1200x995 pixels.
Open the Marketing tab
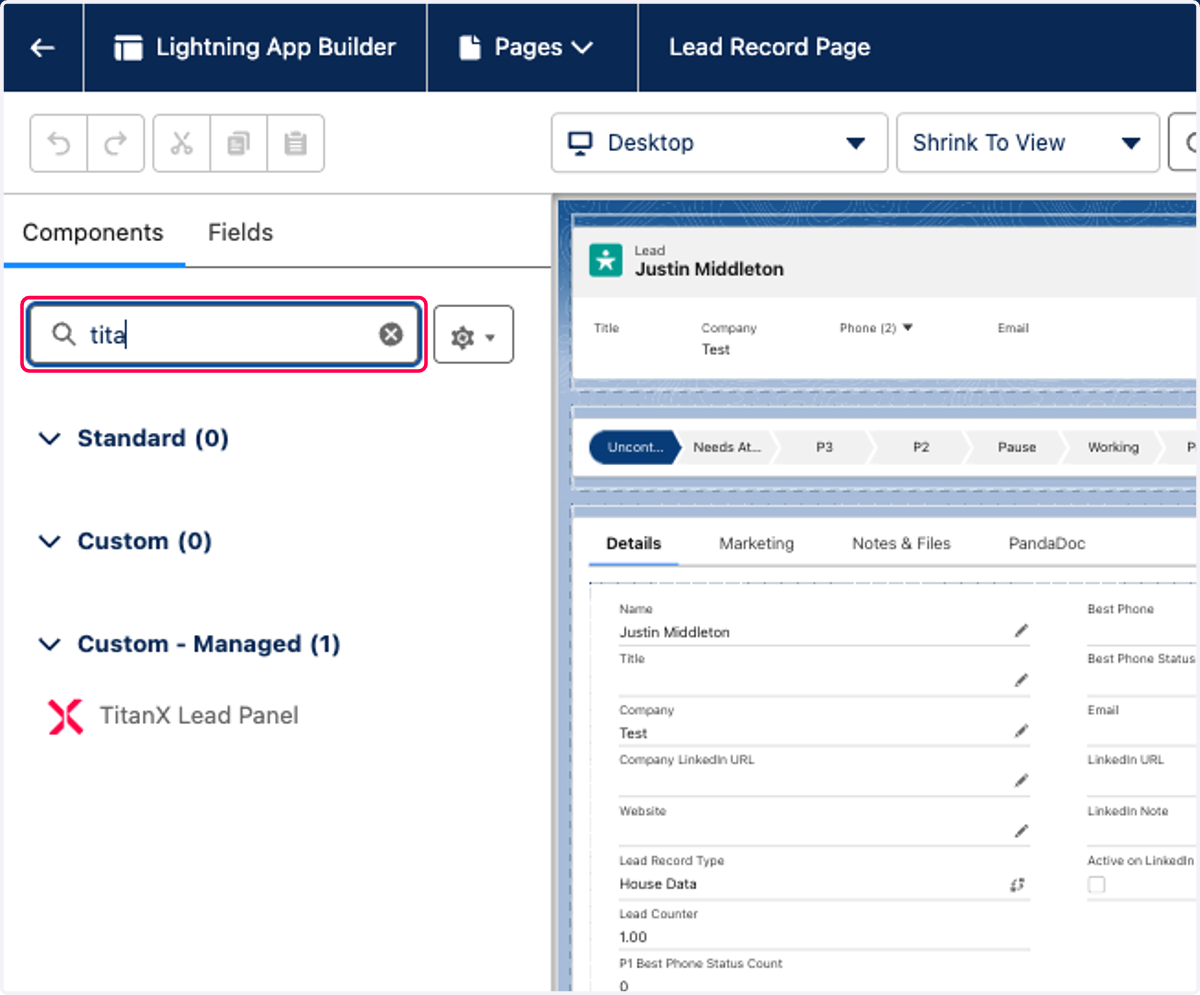[x=756, y=544]
